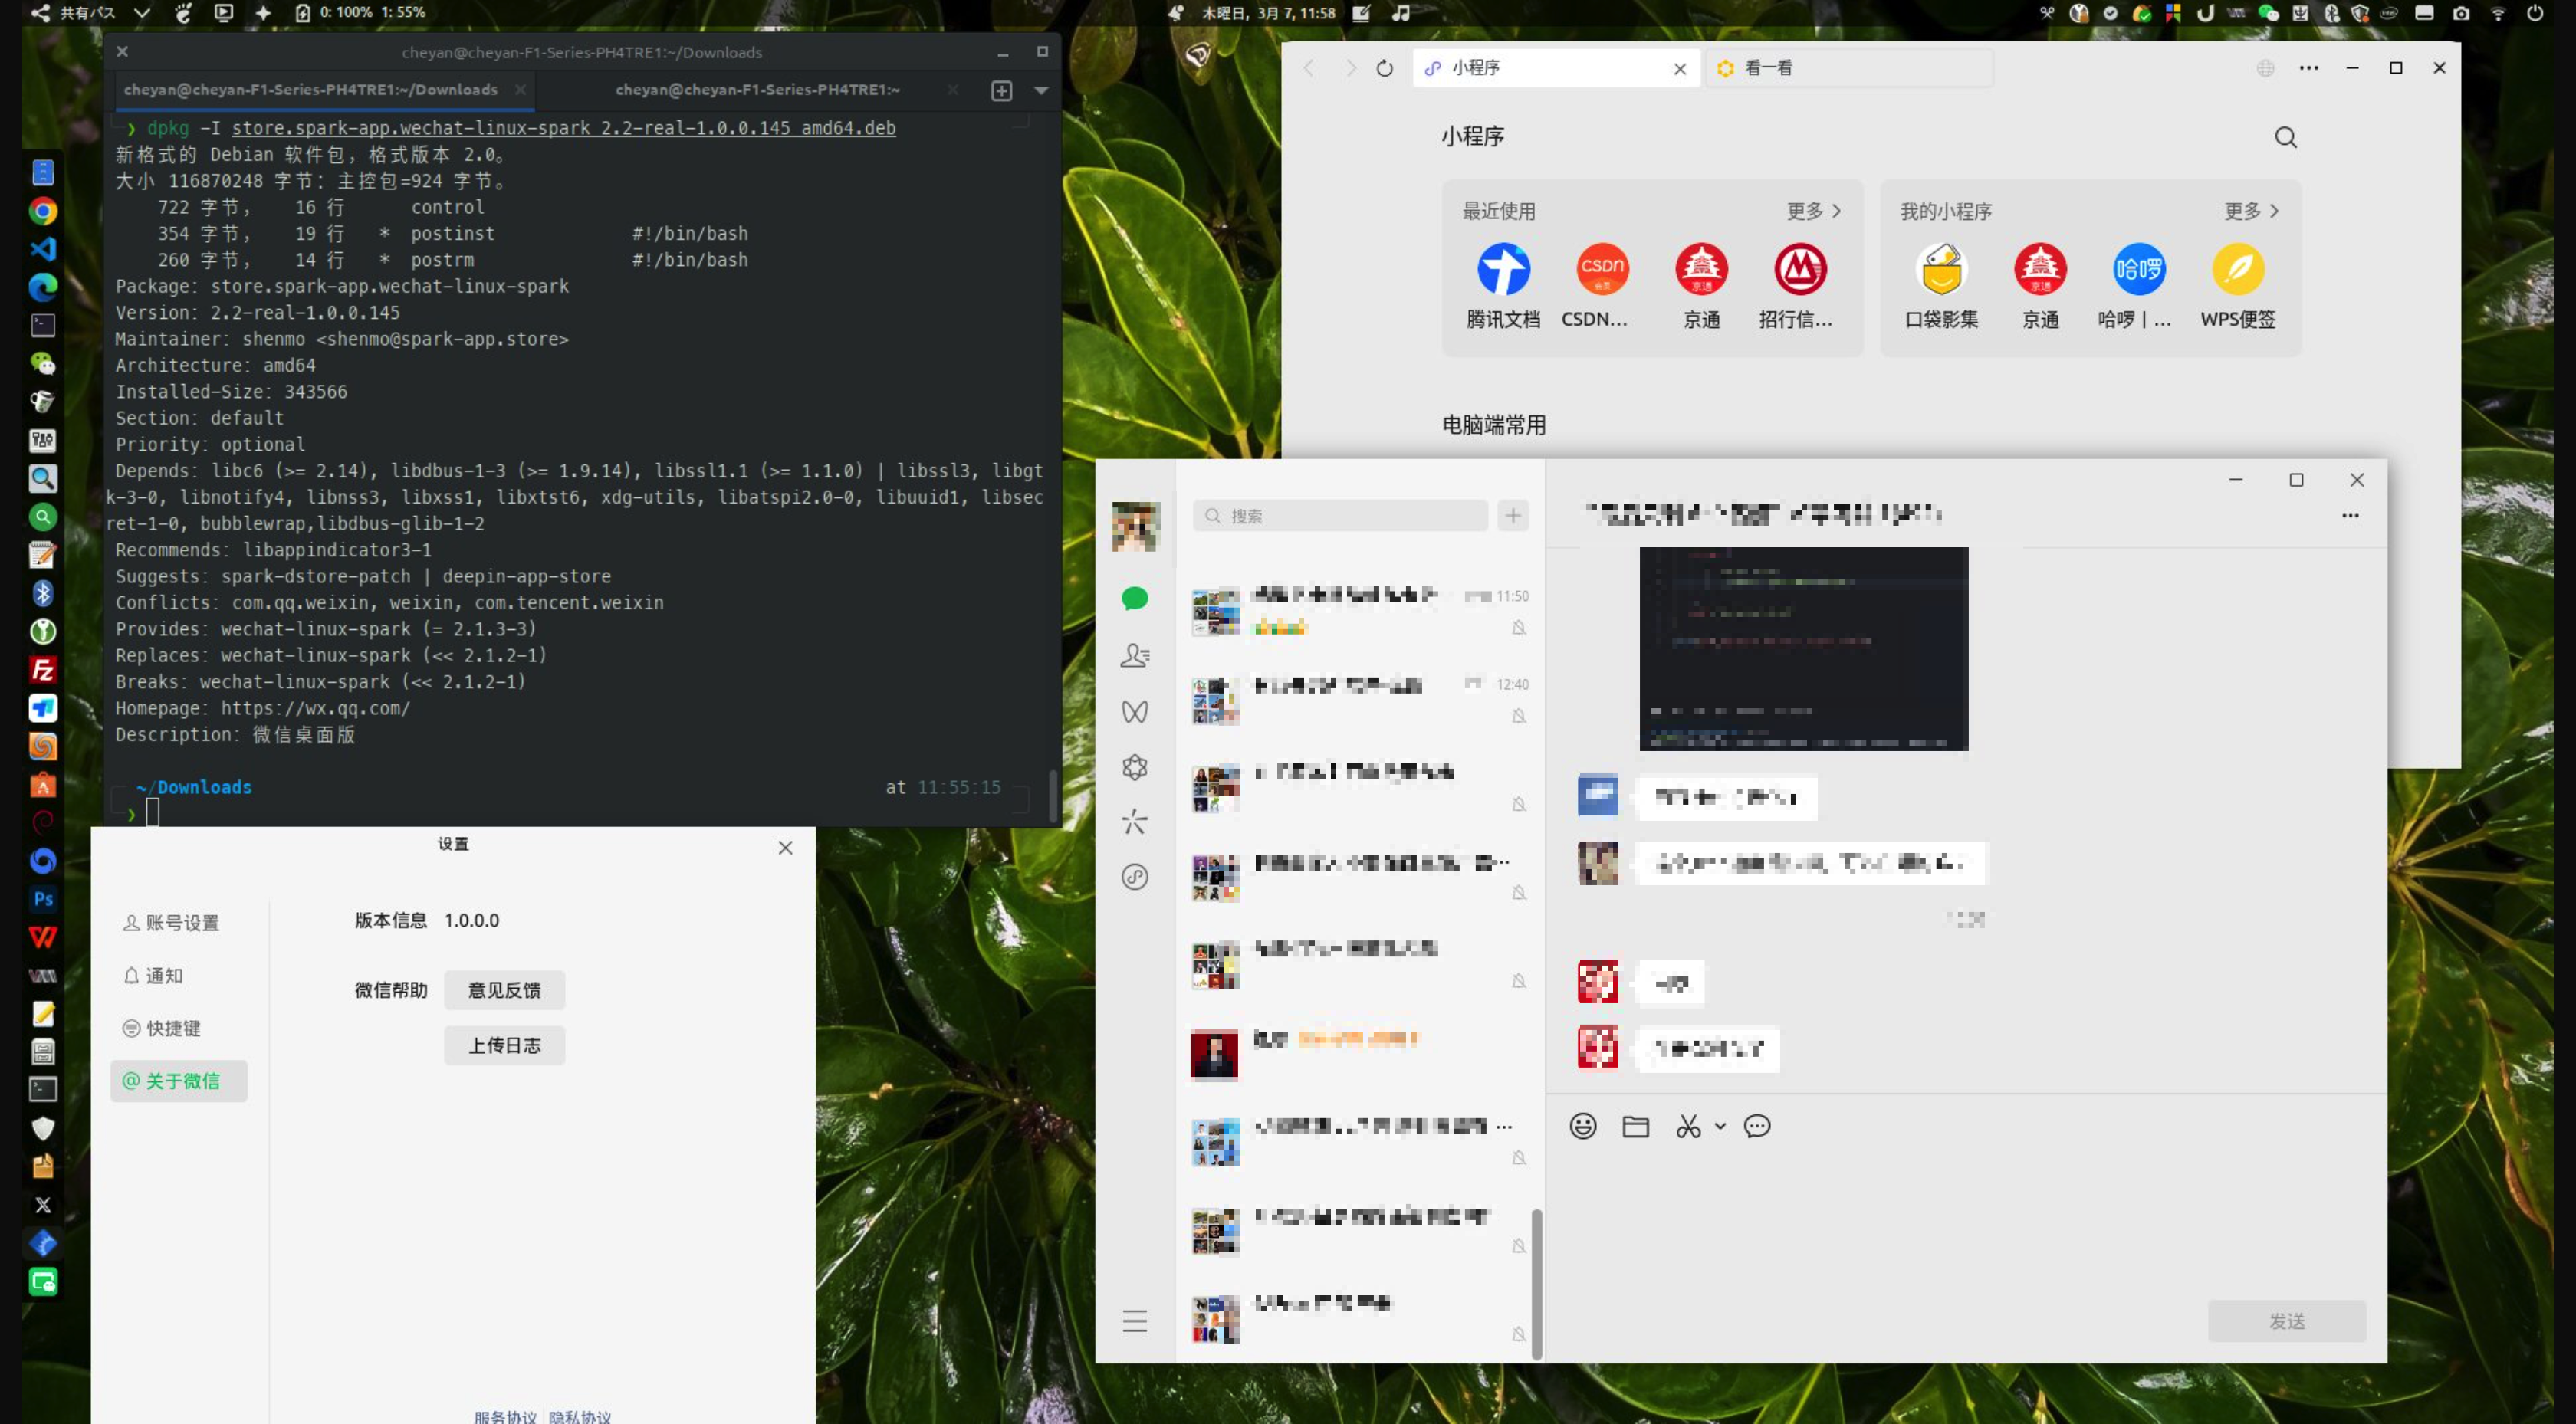This screenshot has height=1424, width=2576.
Task: Open chat history bubble icon
Action: tap(1757, 1126)
